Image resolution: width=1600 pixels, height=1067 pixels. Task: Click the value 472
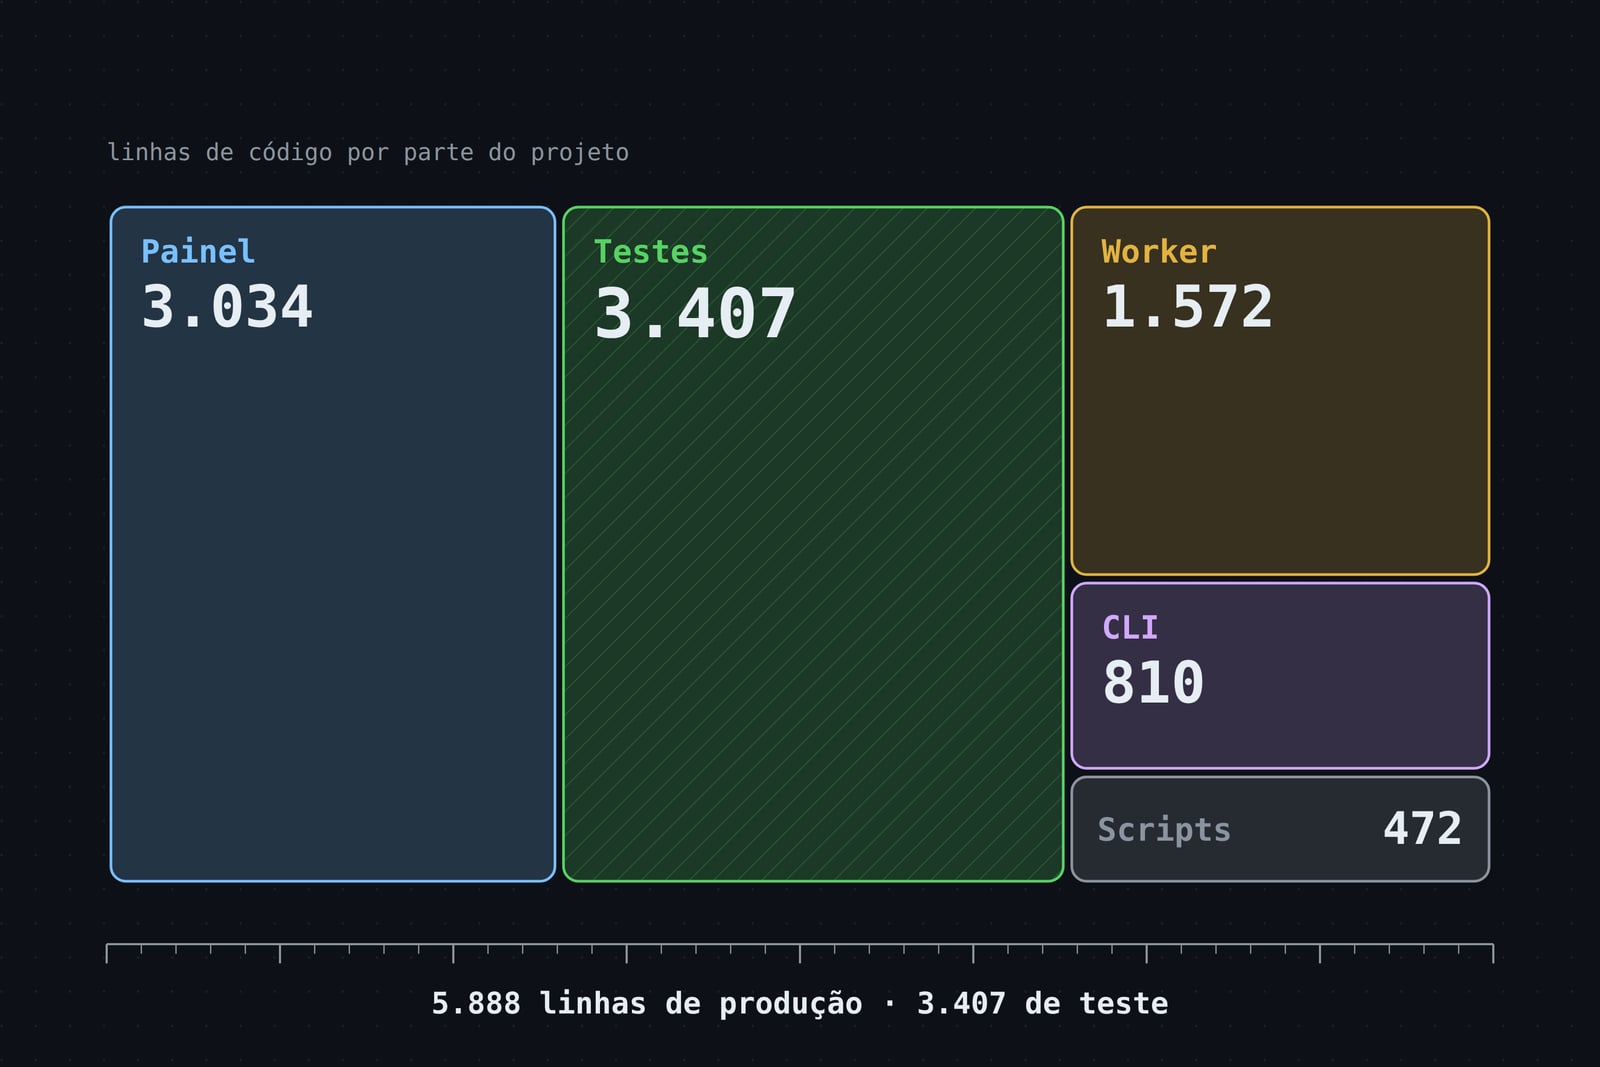tap(1422, 829)
